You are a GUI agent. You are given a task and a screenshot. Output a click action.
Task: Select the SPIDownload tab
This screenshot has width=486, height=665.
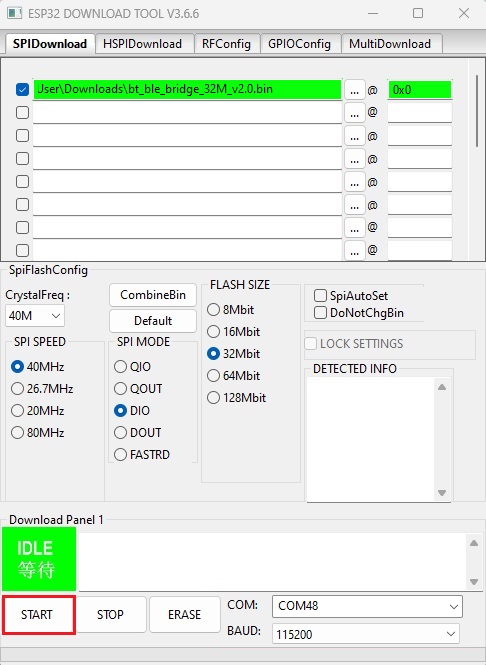tap(50, 44)
